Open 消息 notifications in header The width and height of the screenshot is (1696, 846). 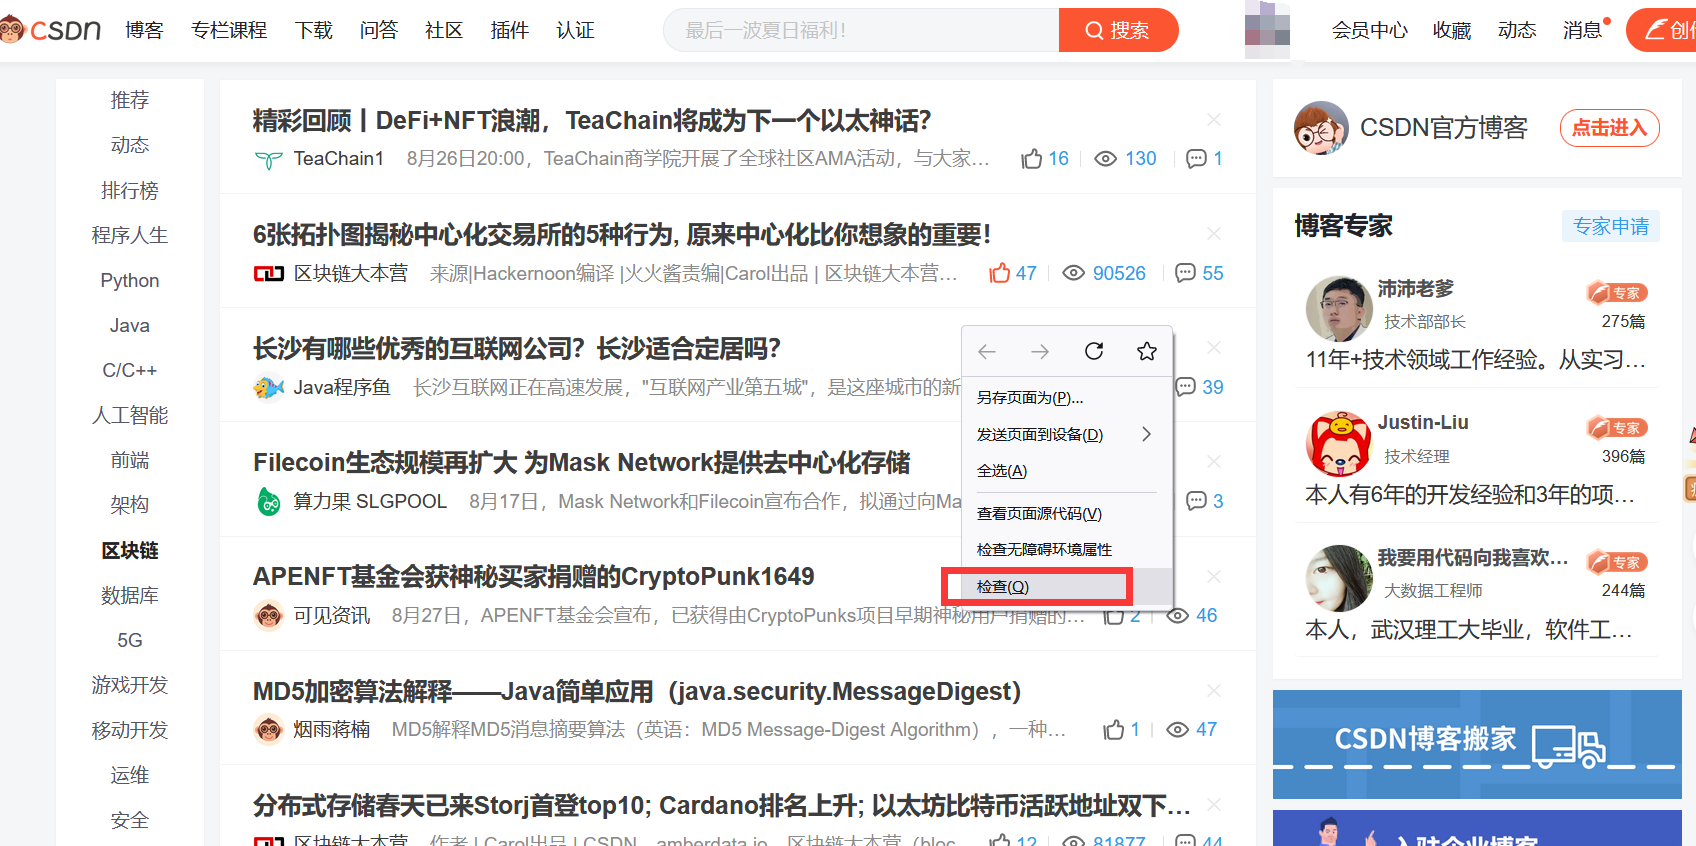pos(1583,30)
